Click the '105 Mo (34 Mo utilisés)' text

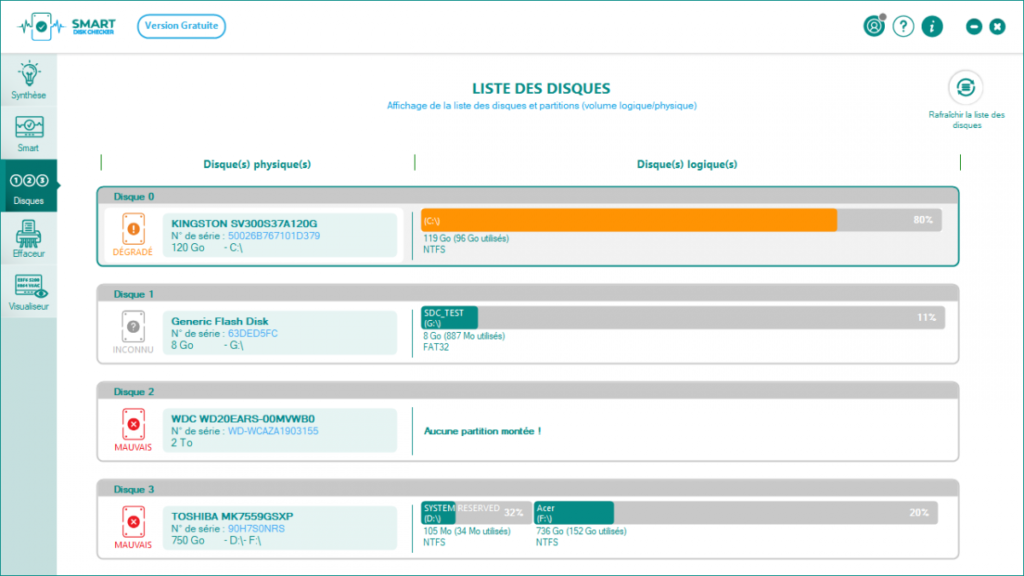[x=467, y=531]
